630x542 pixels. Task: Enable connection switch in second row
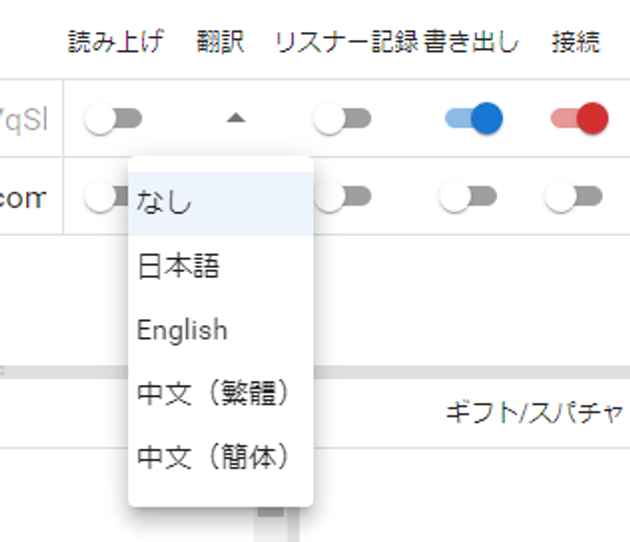point(574,198)
